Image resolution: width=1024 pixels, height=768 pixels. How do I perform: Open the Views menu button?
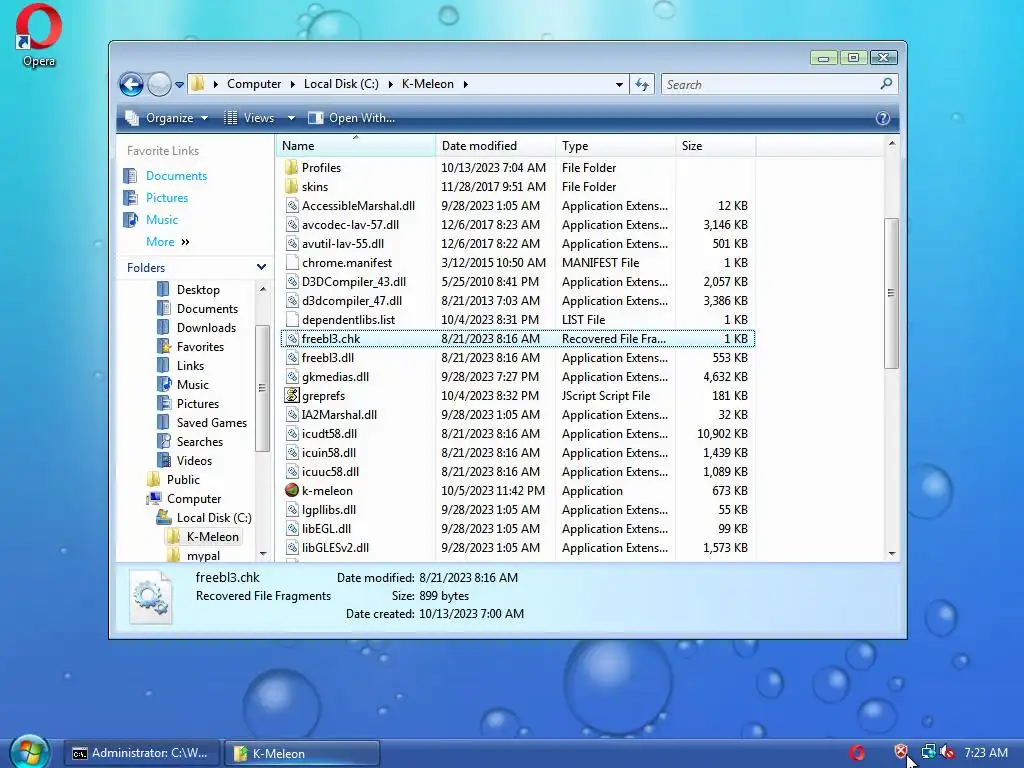(x=249, y=118)
